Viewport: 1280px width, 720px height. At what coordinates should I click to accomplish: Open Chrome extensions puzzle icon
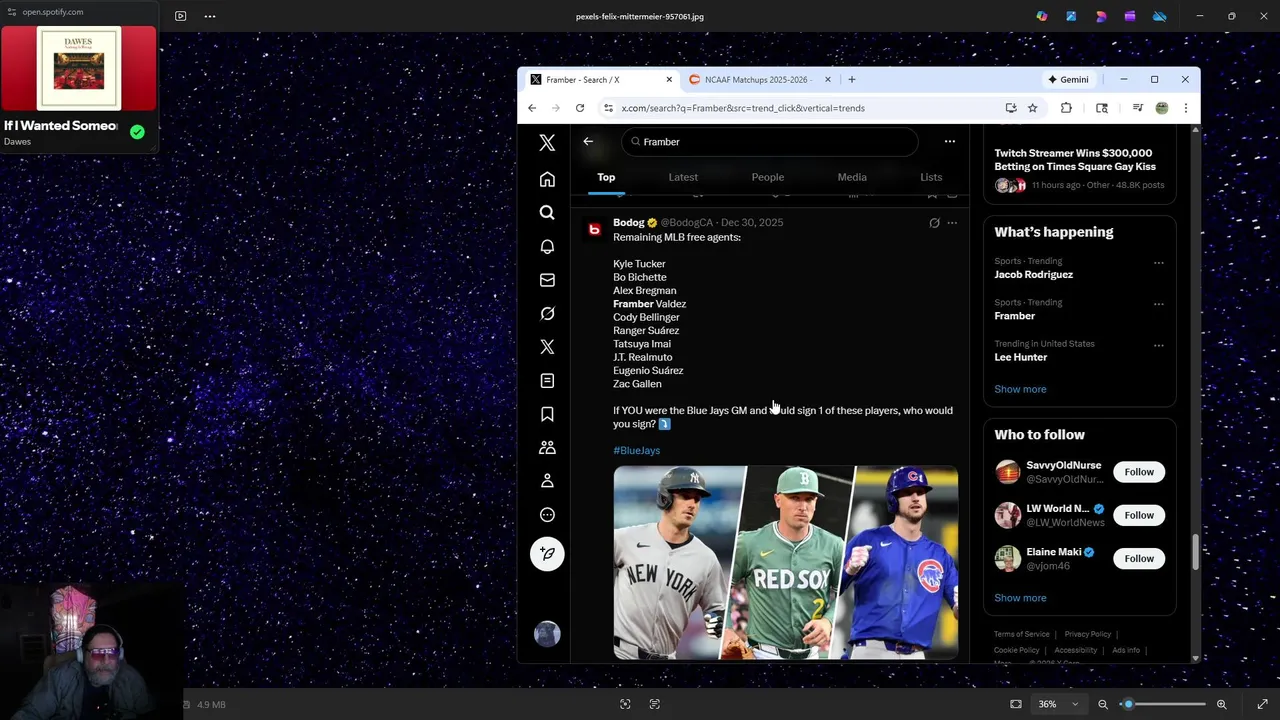pos(1066,108)
